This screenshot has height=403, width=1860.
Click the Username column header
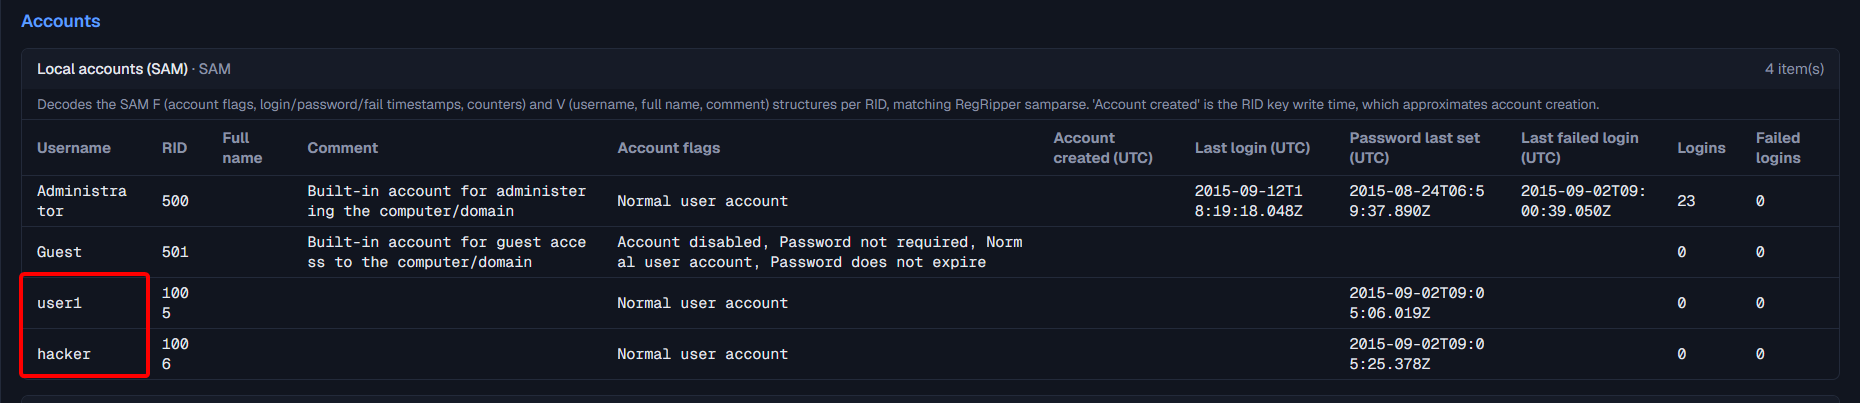click(74, 148)
